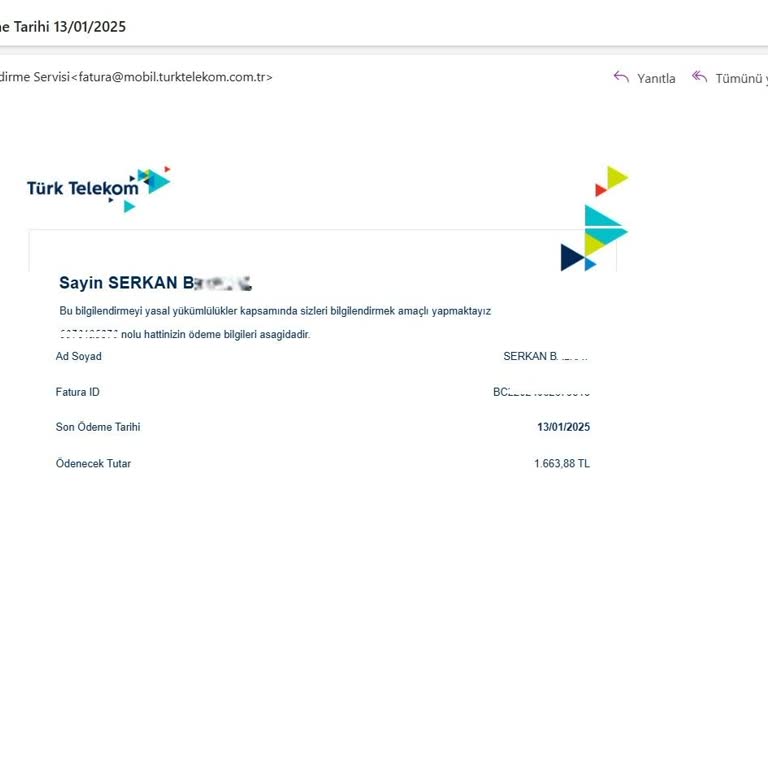Click the Yanıtla reply arrow icon
The width and height of the screenshot is (768, 768).
pos(621,77)
